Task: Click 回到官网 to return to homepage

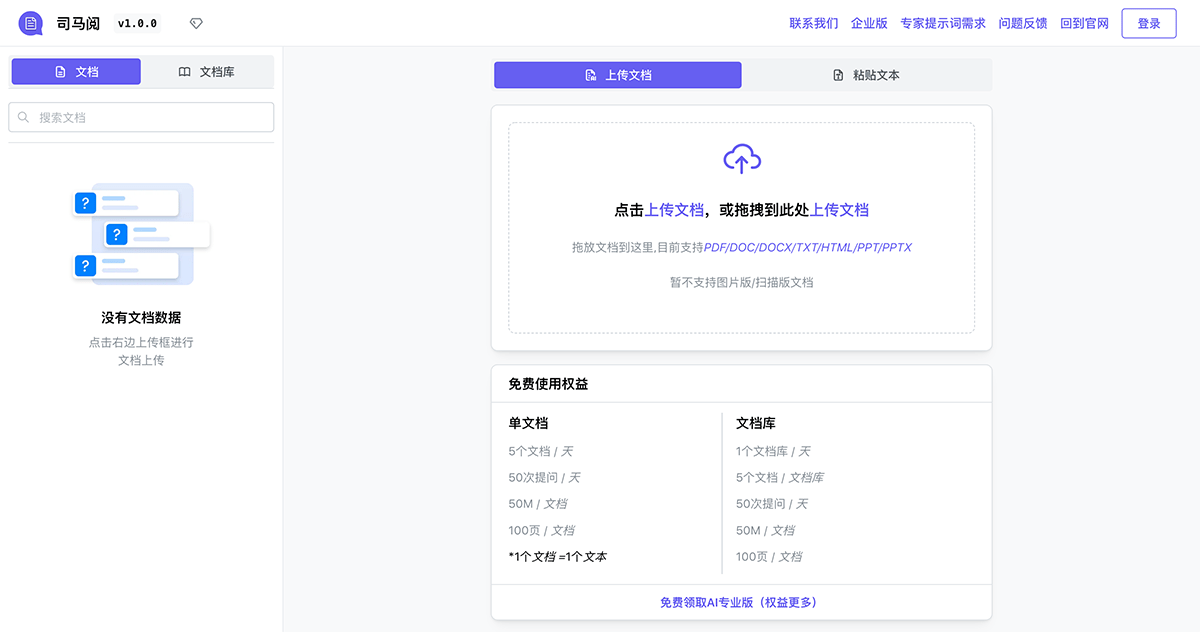Action: (x=1085, y=23)
